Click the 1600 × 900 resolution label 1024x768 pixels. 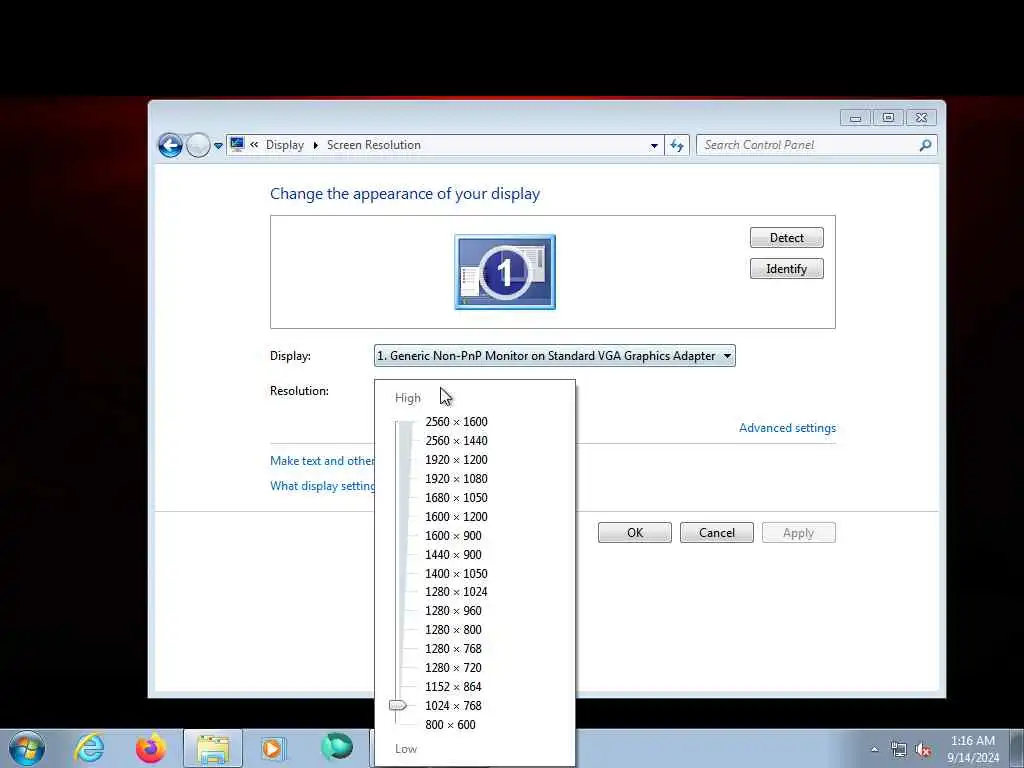(x=453, y=536)
